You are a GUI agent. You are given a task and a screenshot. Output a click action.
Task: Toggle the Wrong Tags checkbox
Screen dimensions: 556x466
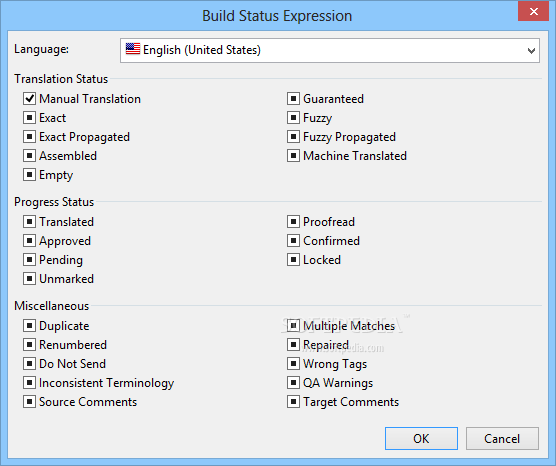[293, 364]
